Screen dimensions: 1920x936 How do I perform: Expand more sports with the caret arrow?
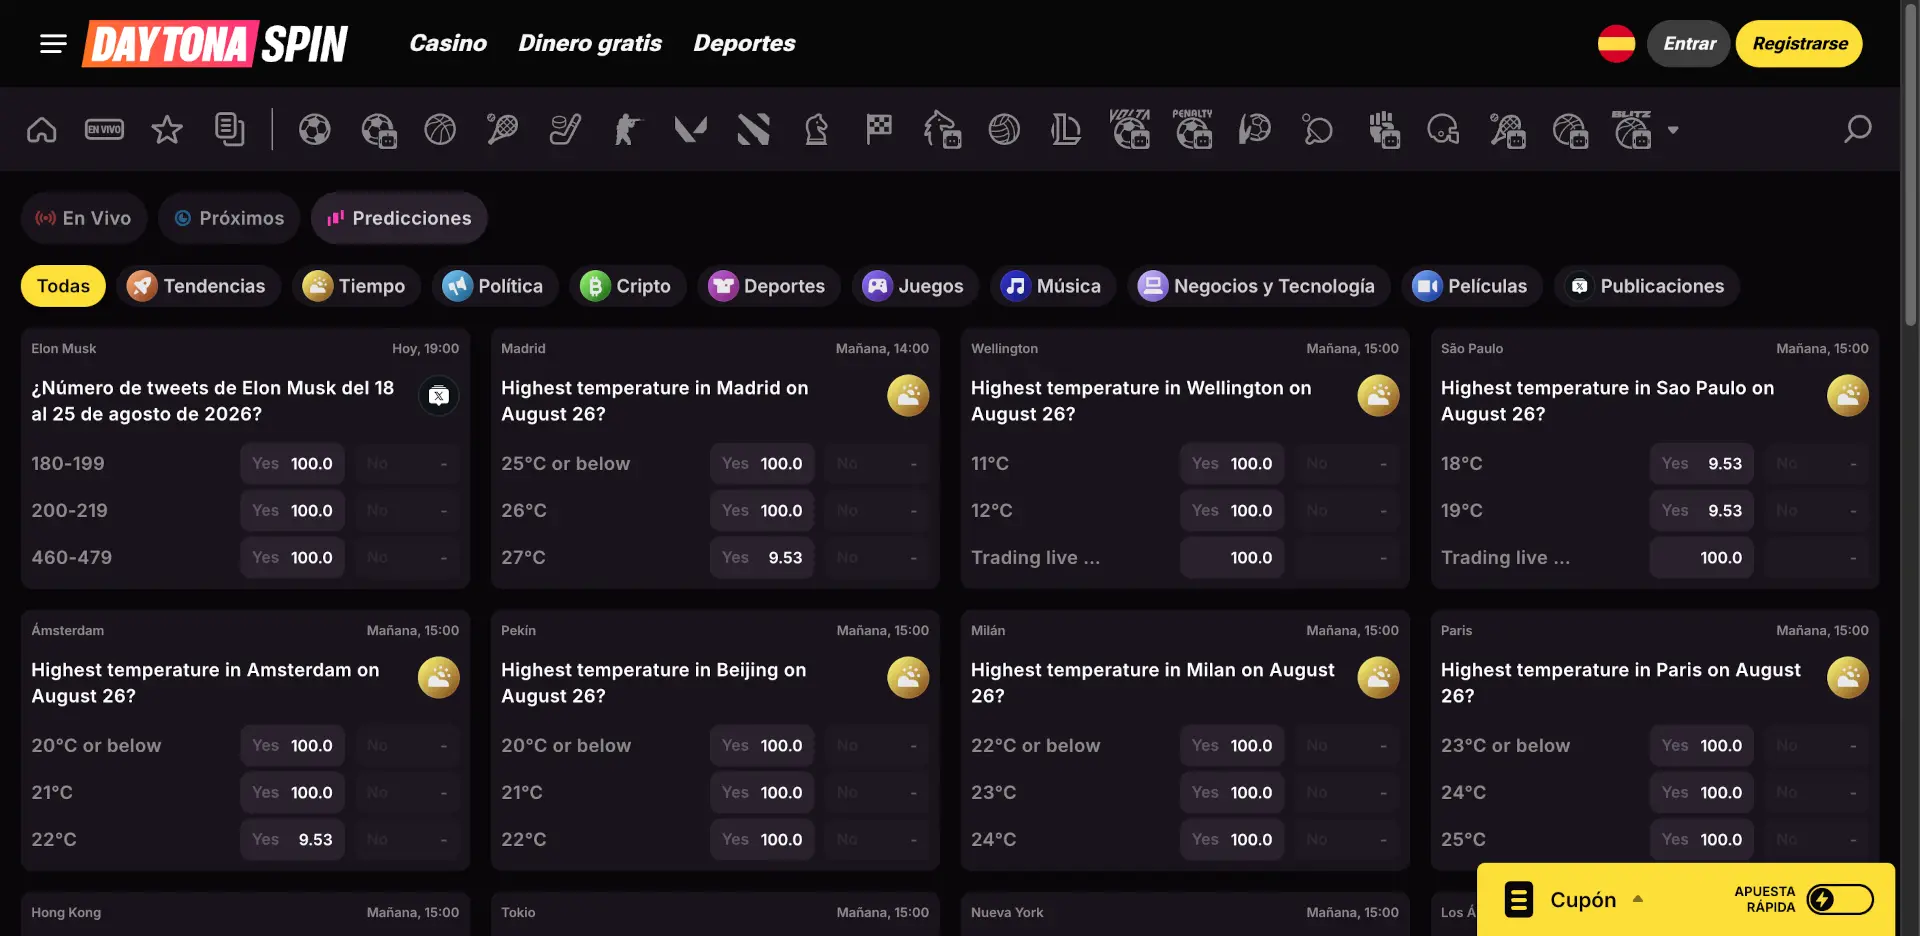coord(1673,130)
